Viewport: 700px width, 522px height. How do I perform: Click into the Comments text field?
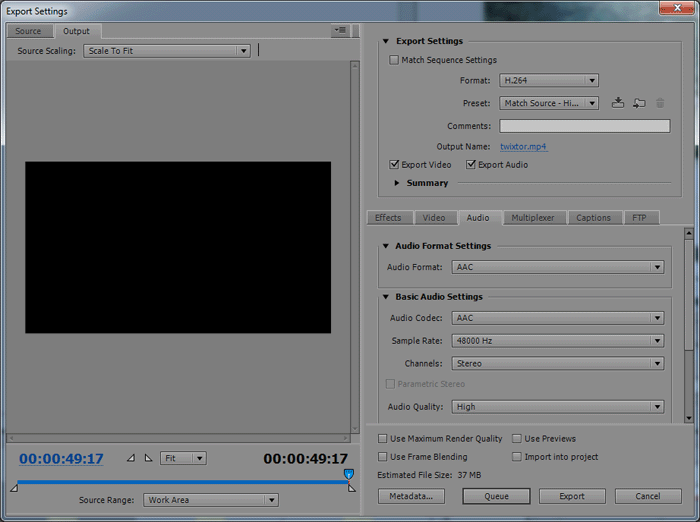click(x=584, y=126)
